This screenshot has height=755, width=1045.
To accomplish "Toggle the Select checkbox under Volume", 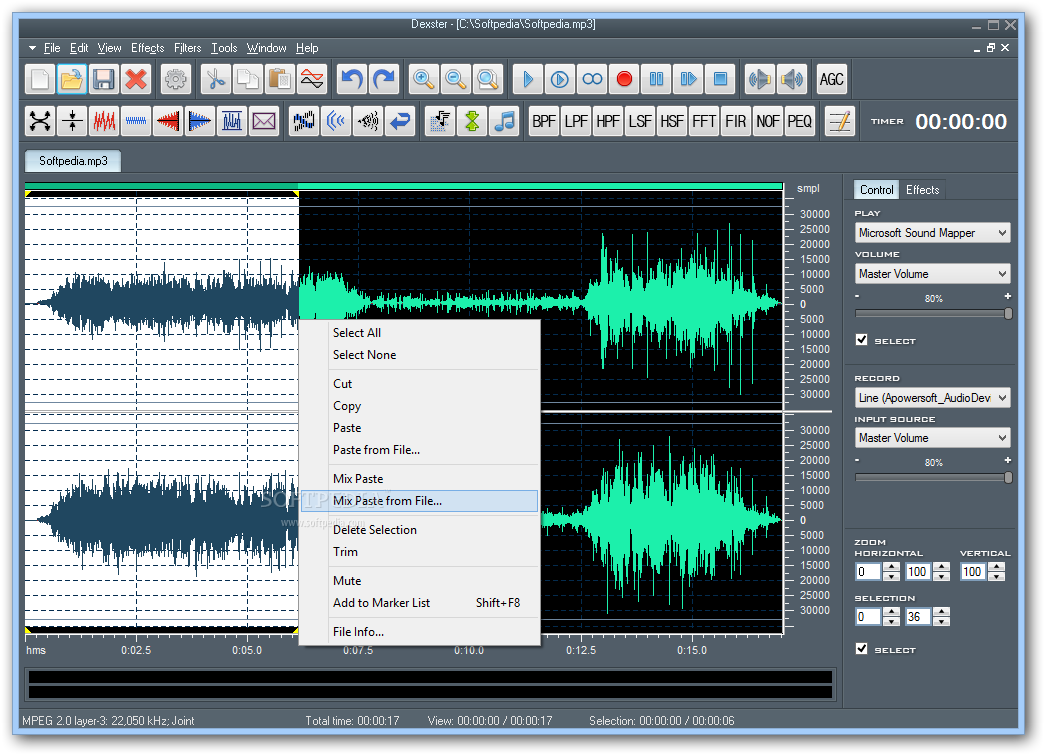I will (x=862, y=340).
